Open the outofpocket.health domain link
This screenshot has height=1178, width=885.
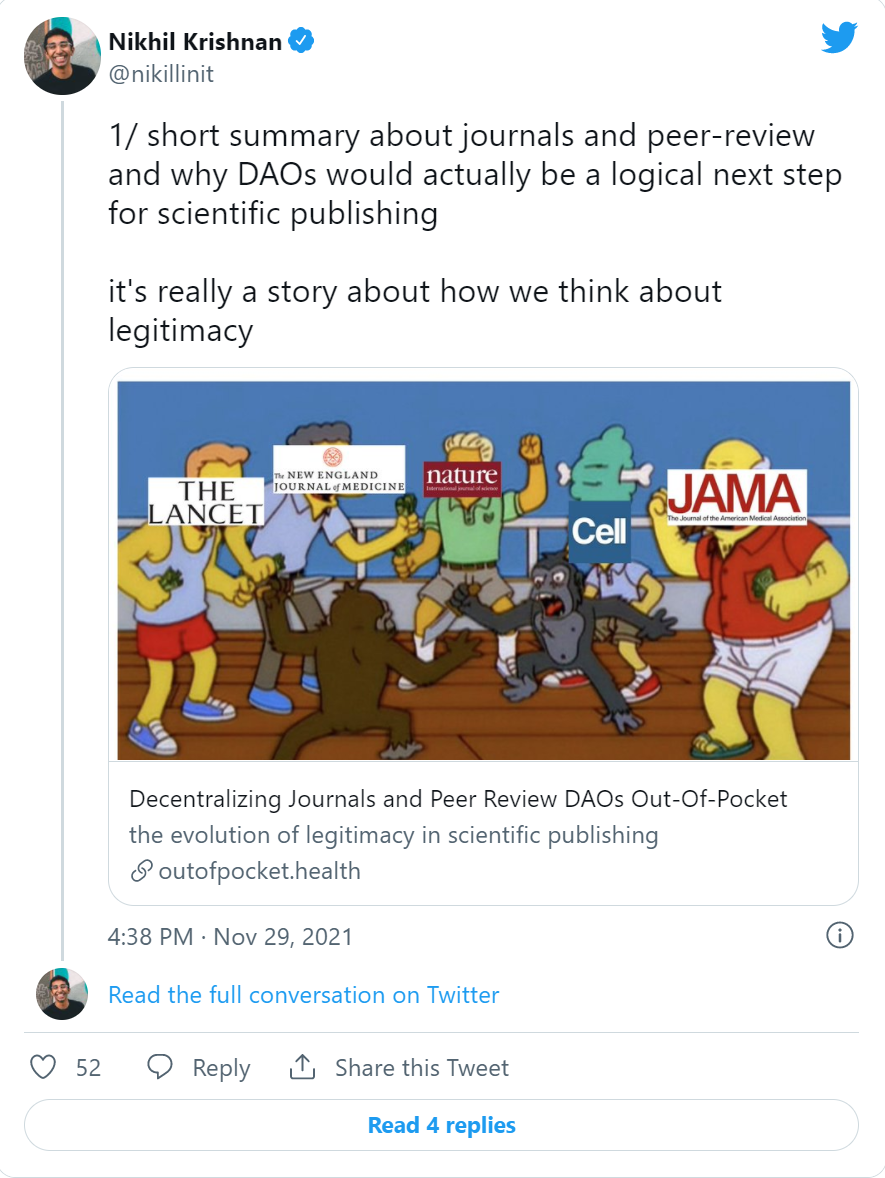point(260,871)
